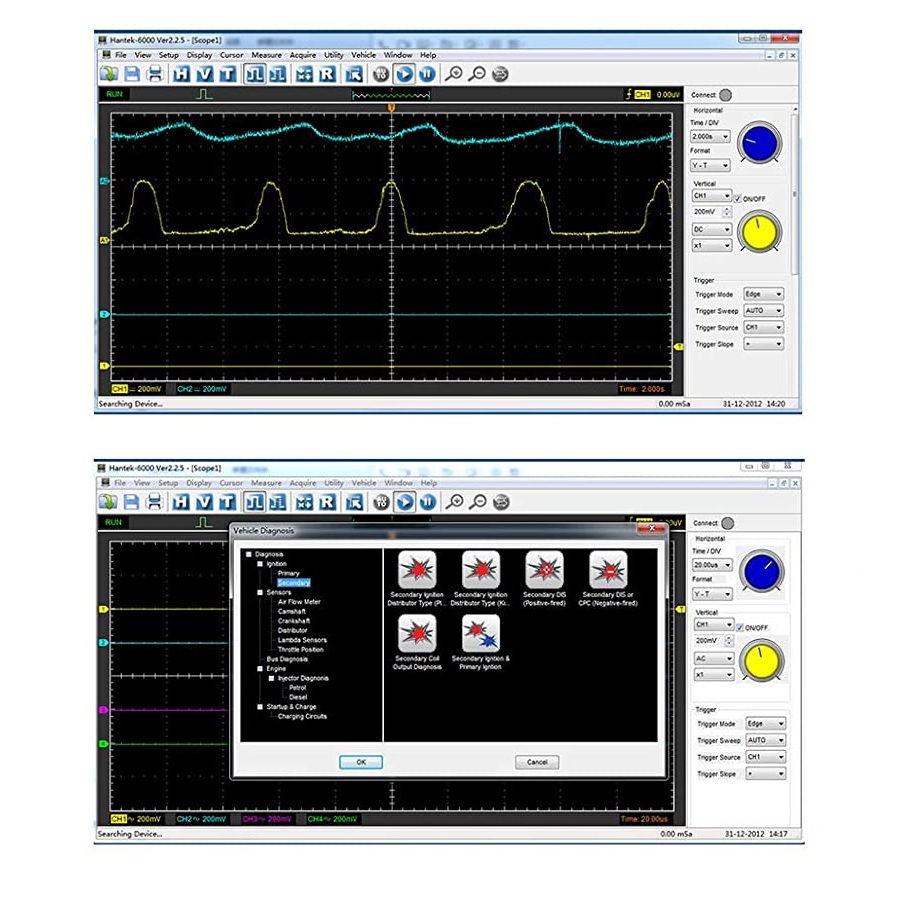Open the Vehicle menu in top window
The width and height of the screenshot is (900, 900).
point(363,55)
